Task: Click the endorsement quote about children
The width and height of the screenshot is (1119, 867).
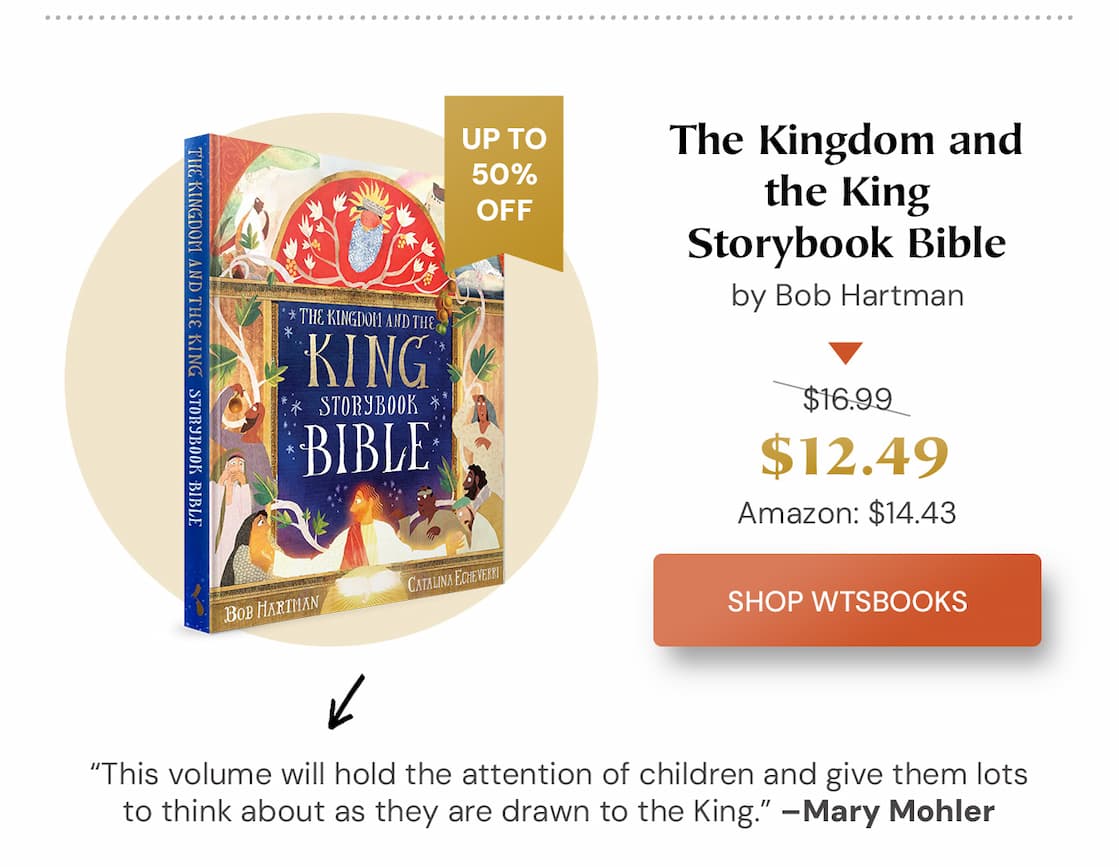Action: tap(558, 773)
